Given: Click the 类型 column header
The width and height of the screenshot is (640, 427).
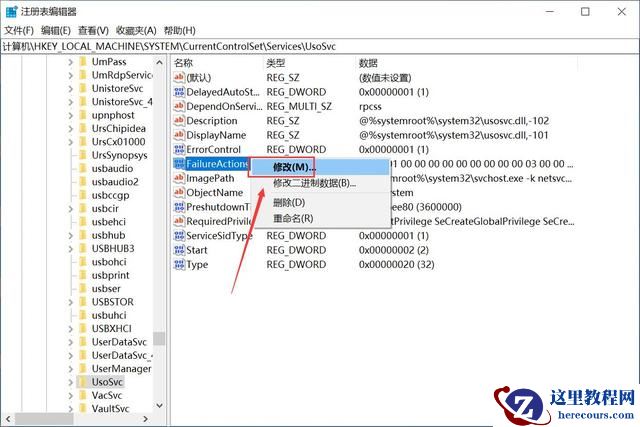Looking at the screenshot, I should tap(310, 63).
